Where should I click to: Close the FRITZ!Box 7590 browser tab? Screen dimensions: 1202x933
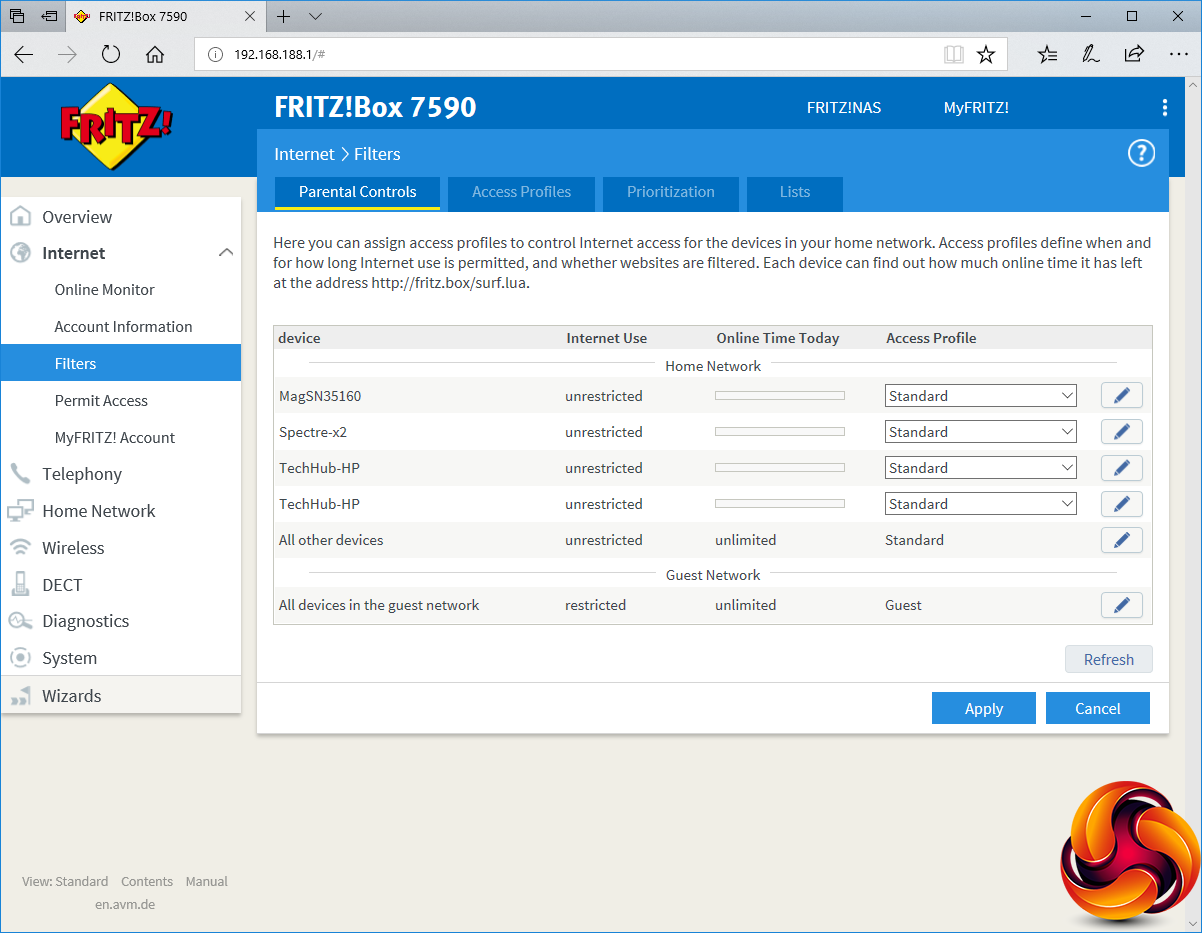[x=250, y=16]
